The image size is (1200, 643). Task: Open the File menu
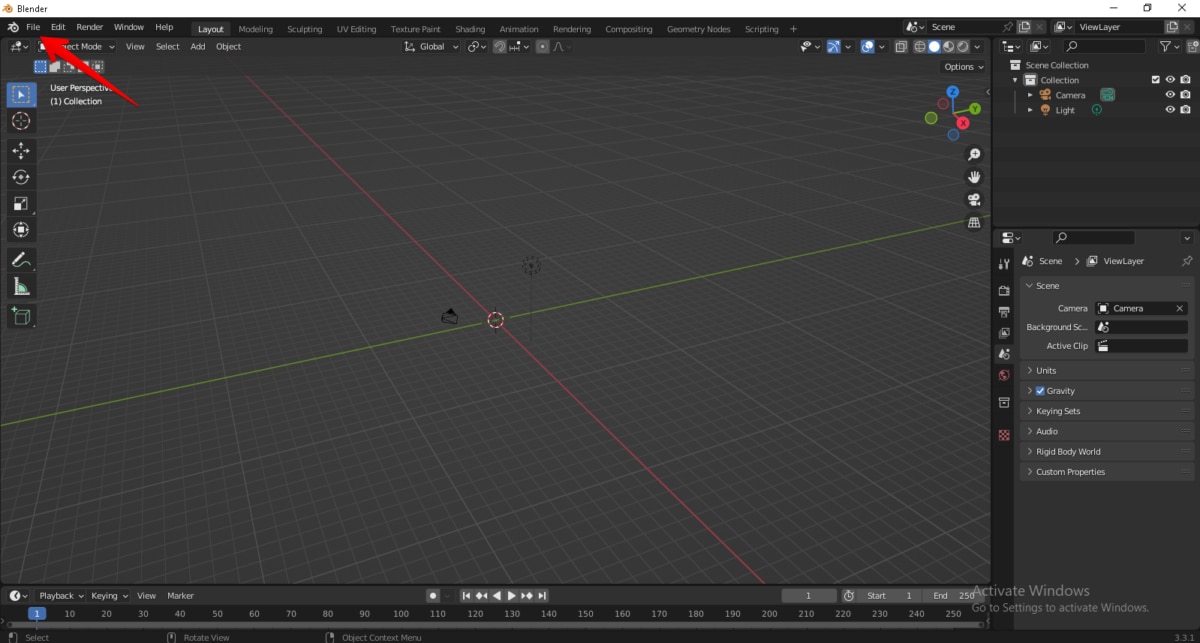coord(33,27)
